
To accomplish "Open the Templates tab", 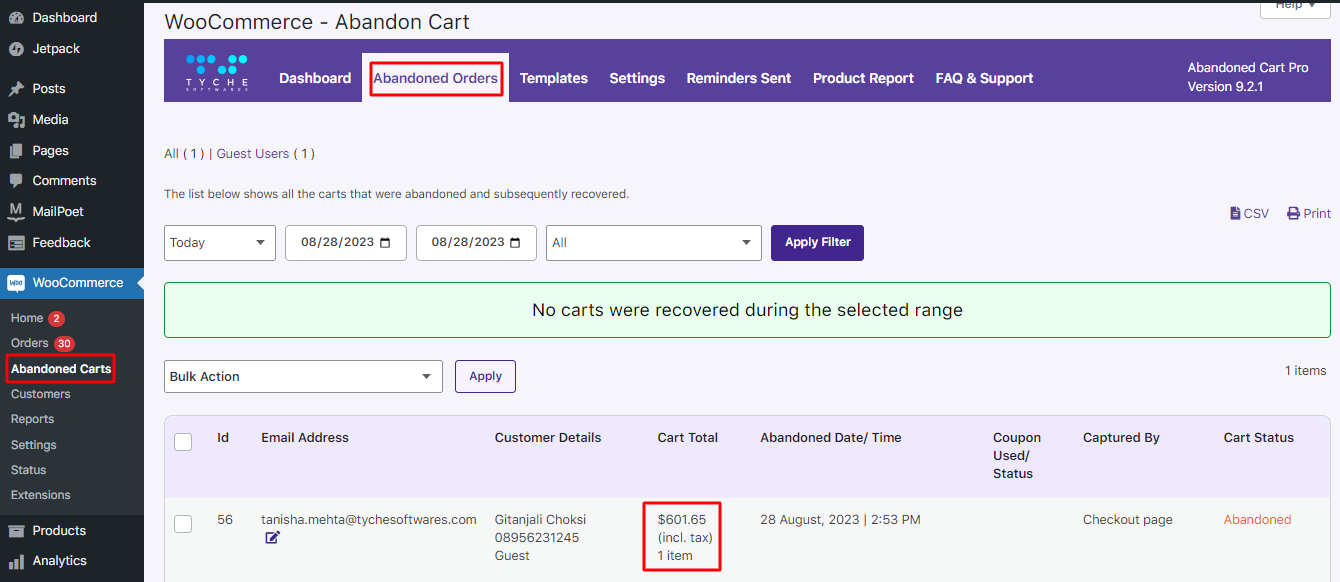I will point(554,78).
